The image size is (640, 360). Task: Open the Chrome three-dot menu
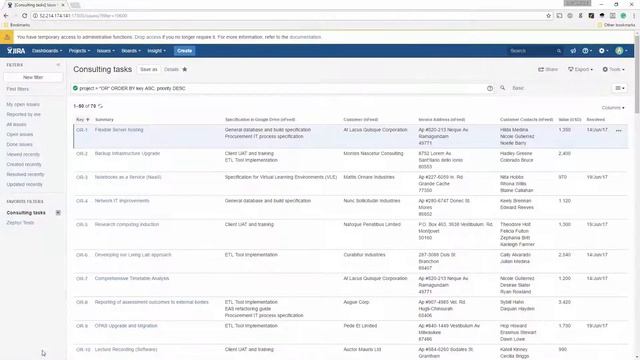pos(634,16)
